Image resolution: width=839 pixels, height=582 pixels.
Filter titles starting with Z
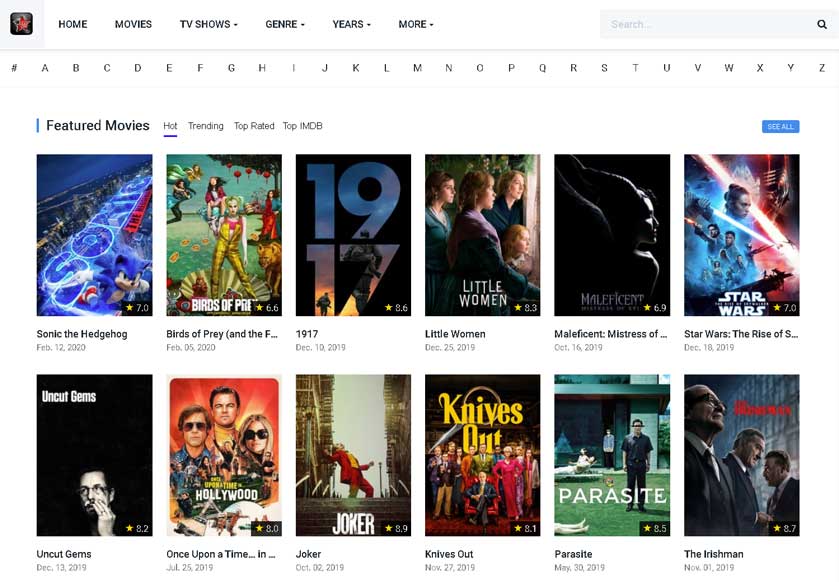[822, 68]
